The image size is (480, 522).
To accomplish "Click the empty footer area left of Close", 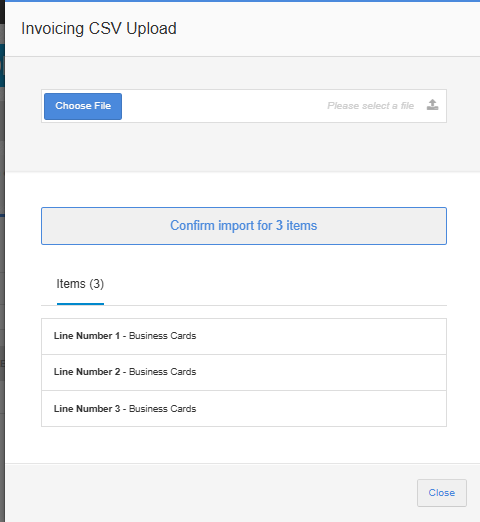I will tap(210, 493).
